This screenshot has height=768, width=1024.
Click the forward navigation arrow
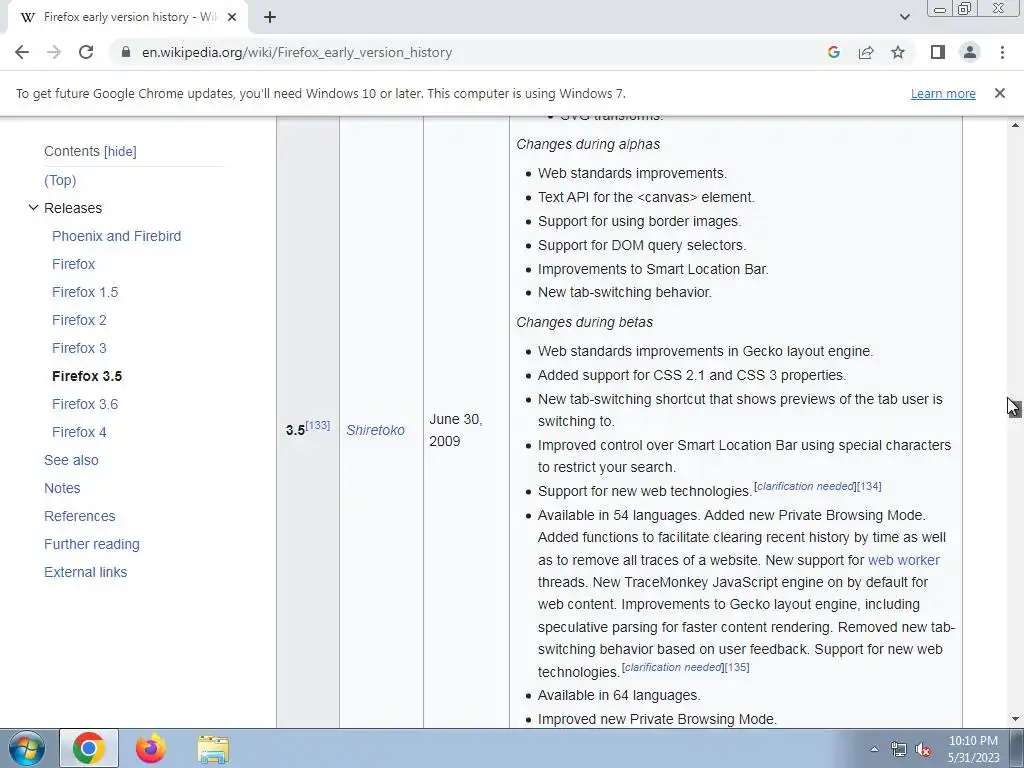(x=54, y=52)
